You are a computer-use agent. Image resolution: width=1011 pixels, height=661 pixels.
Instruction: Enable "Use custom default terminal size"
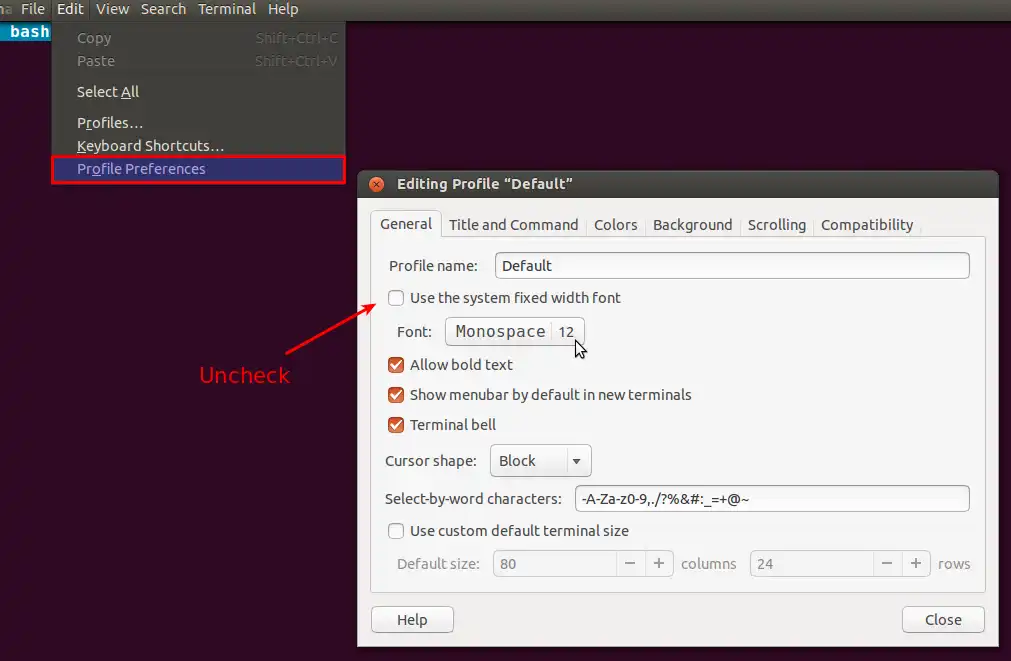point(396,531)
